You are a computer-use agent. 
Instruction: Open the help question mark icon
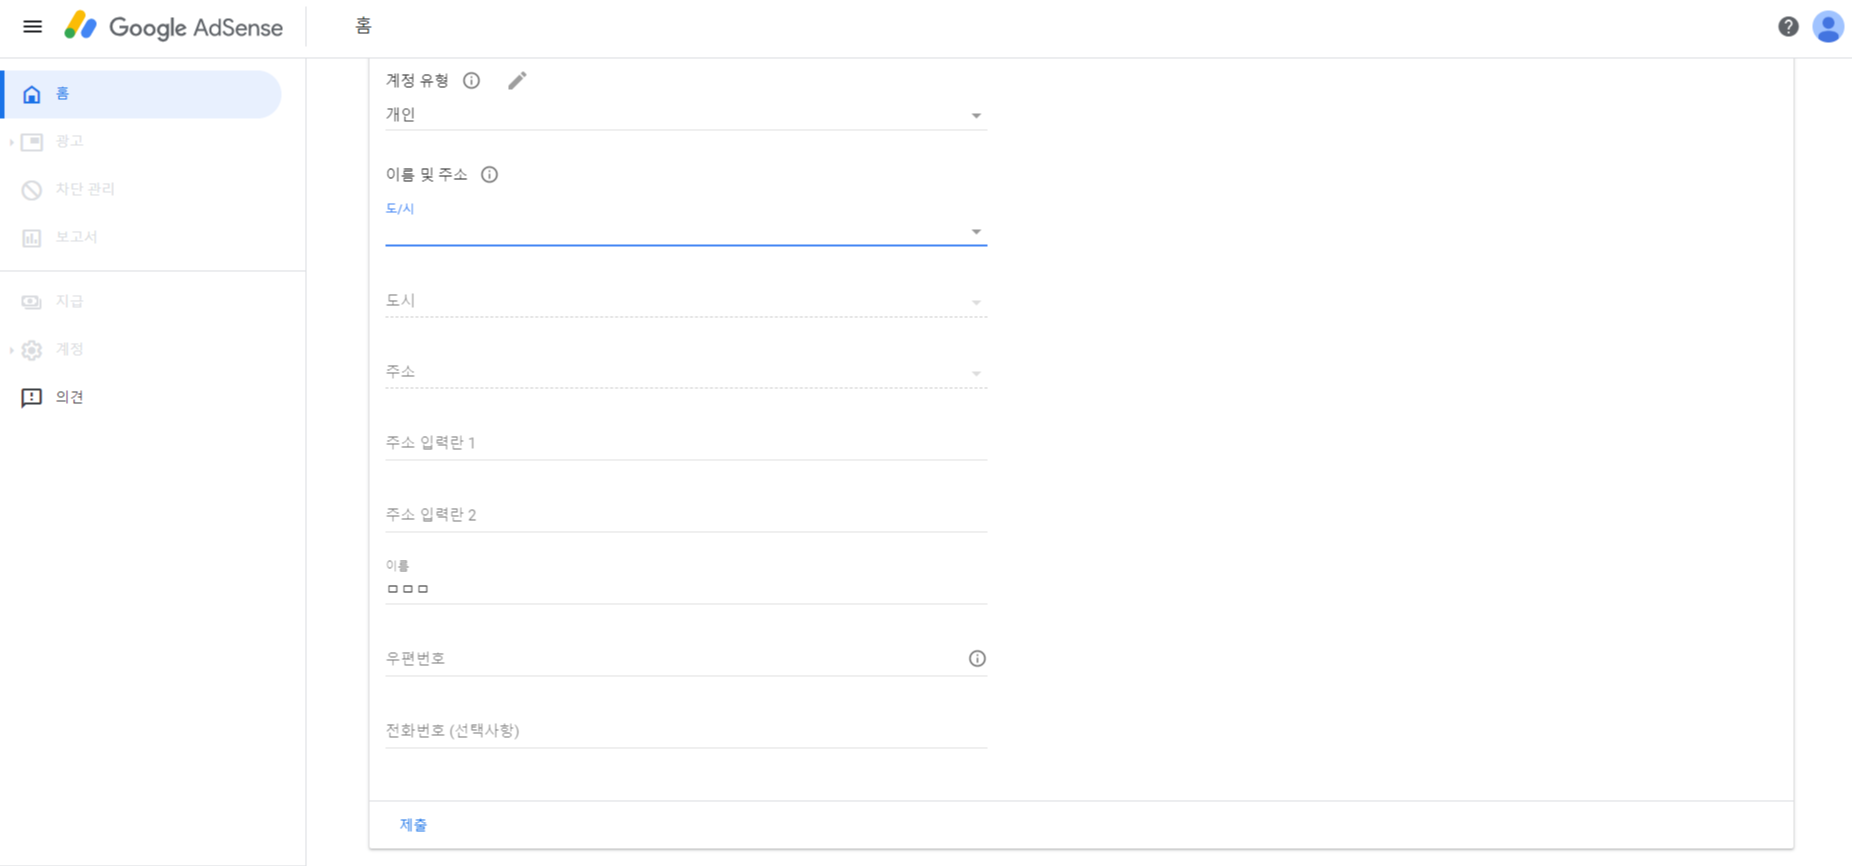1788,27
